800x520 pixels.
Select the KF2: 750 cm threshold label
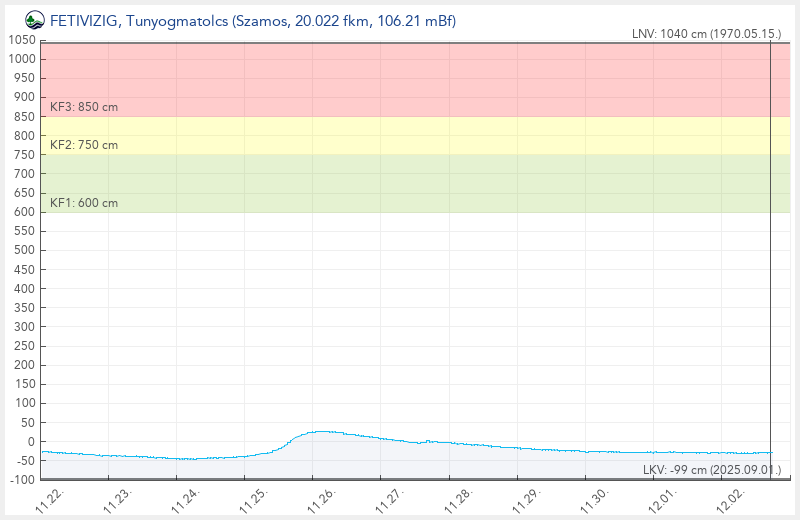84,145
